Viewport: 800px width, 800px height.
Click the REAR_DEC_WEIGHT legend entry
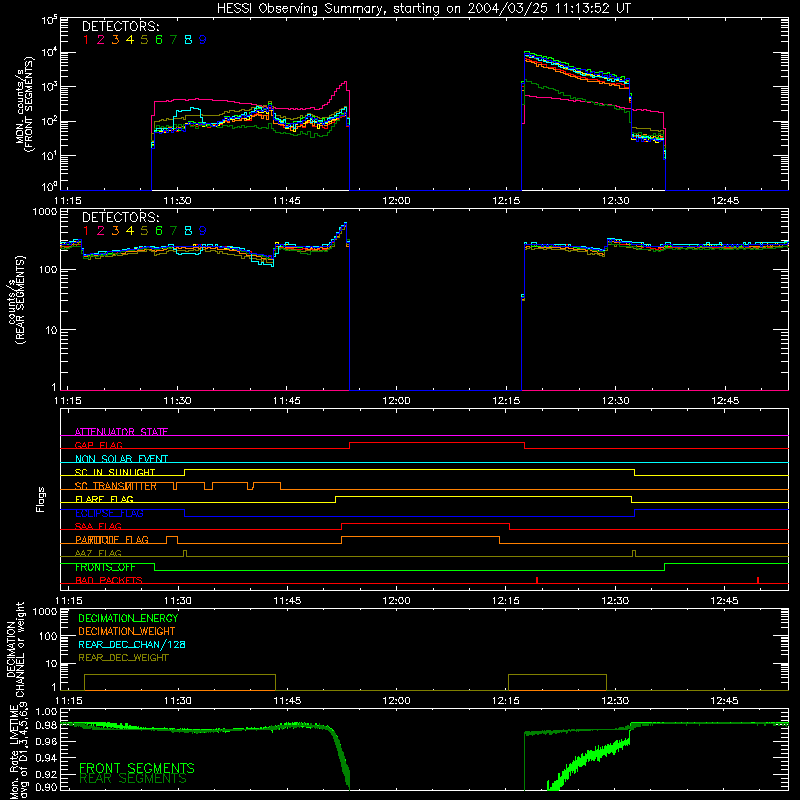click(x=123, y=658)
